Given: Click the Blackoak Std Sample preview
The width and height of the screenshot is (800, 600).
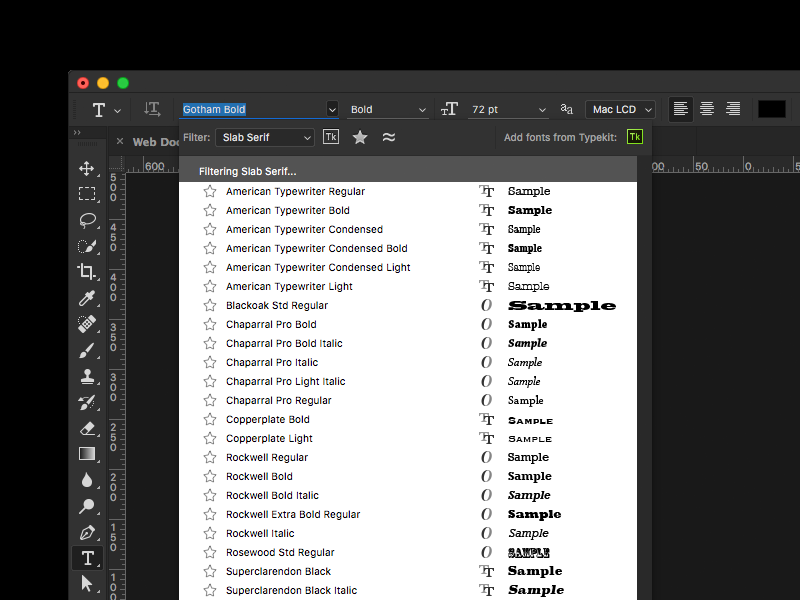Looking at the screenshot, I should (x=562, y=306).
